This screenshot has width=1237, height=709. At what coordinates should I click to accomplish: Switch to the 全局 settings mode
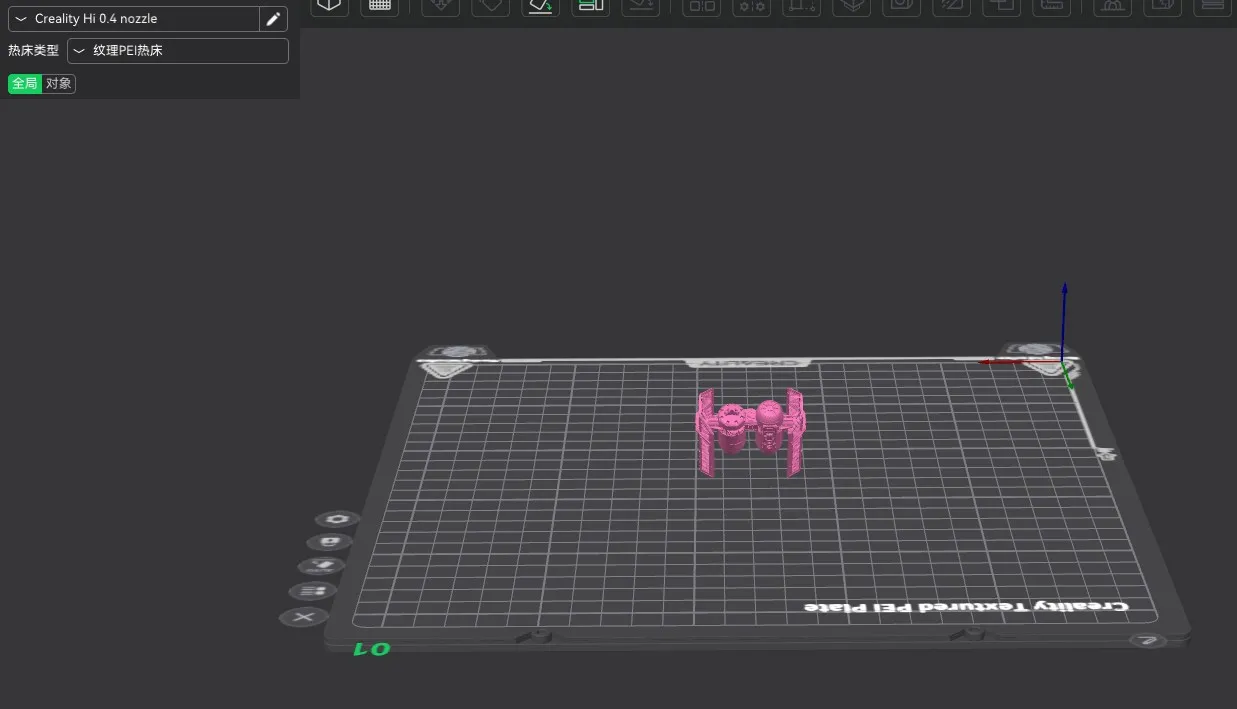[25, 84]
